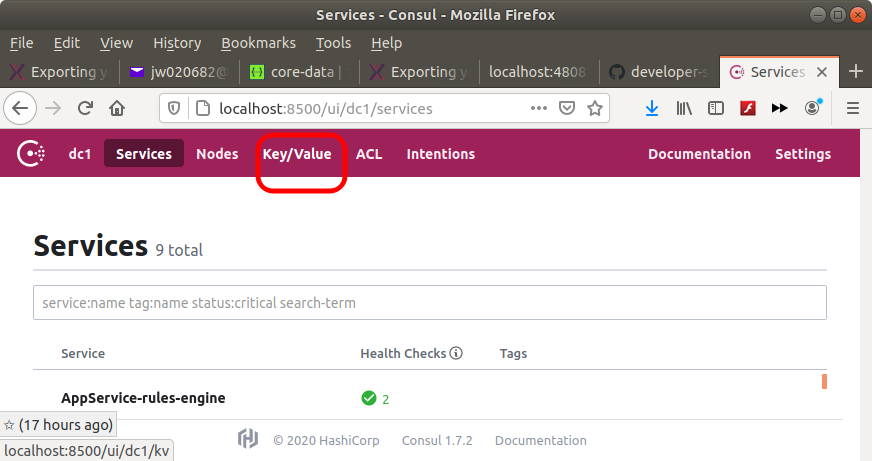The image size is (872, 461).
Task: Switch to the core-data tab
Action: click(299, 72)
